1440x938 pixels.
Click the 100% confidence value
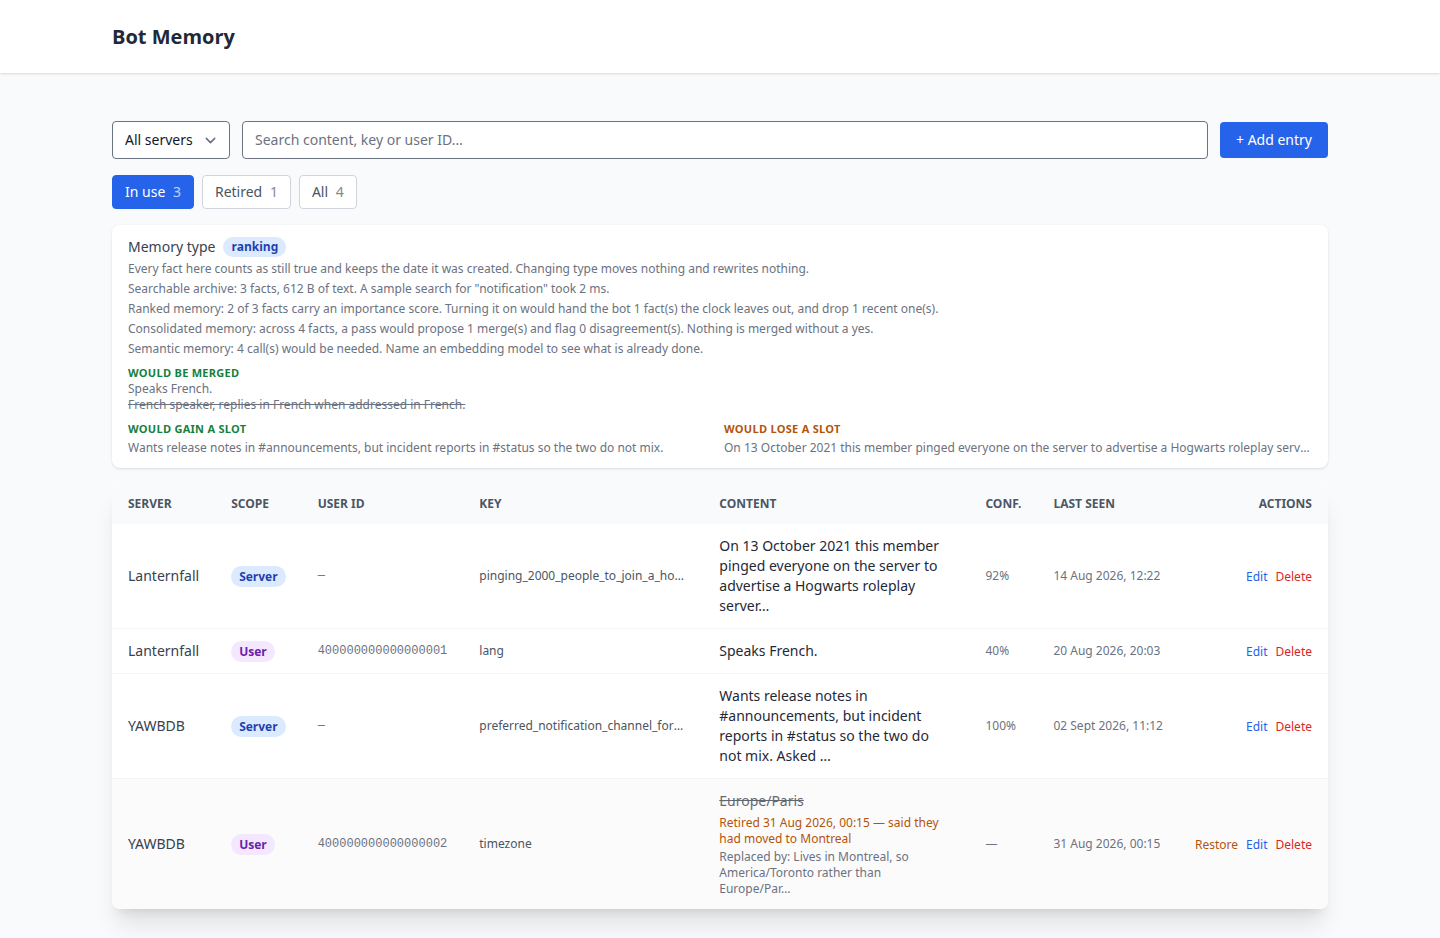pyautogui.click(x=1001, y=726)
